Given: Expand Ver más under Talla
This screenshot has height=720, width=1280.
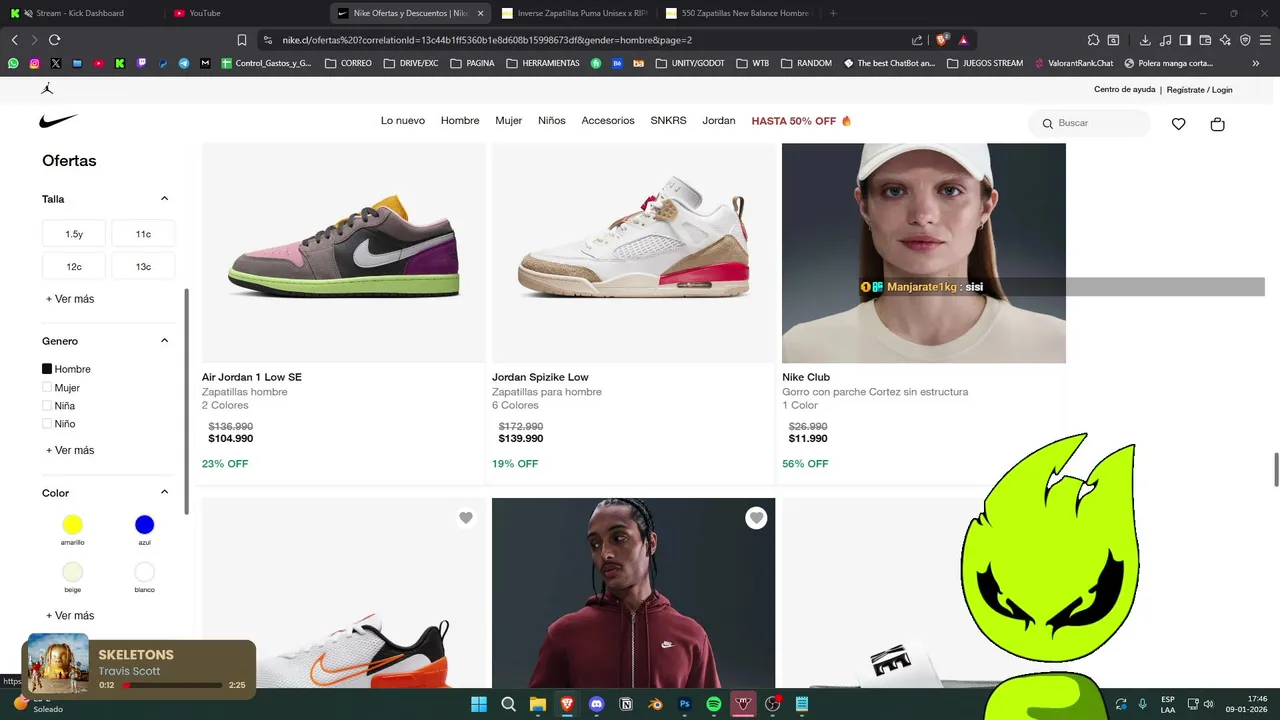Looking at the screenshot, I should point(70,299).
